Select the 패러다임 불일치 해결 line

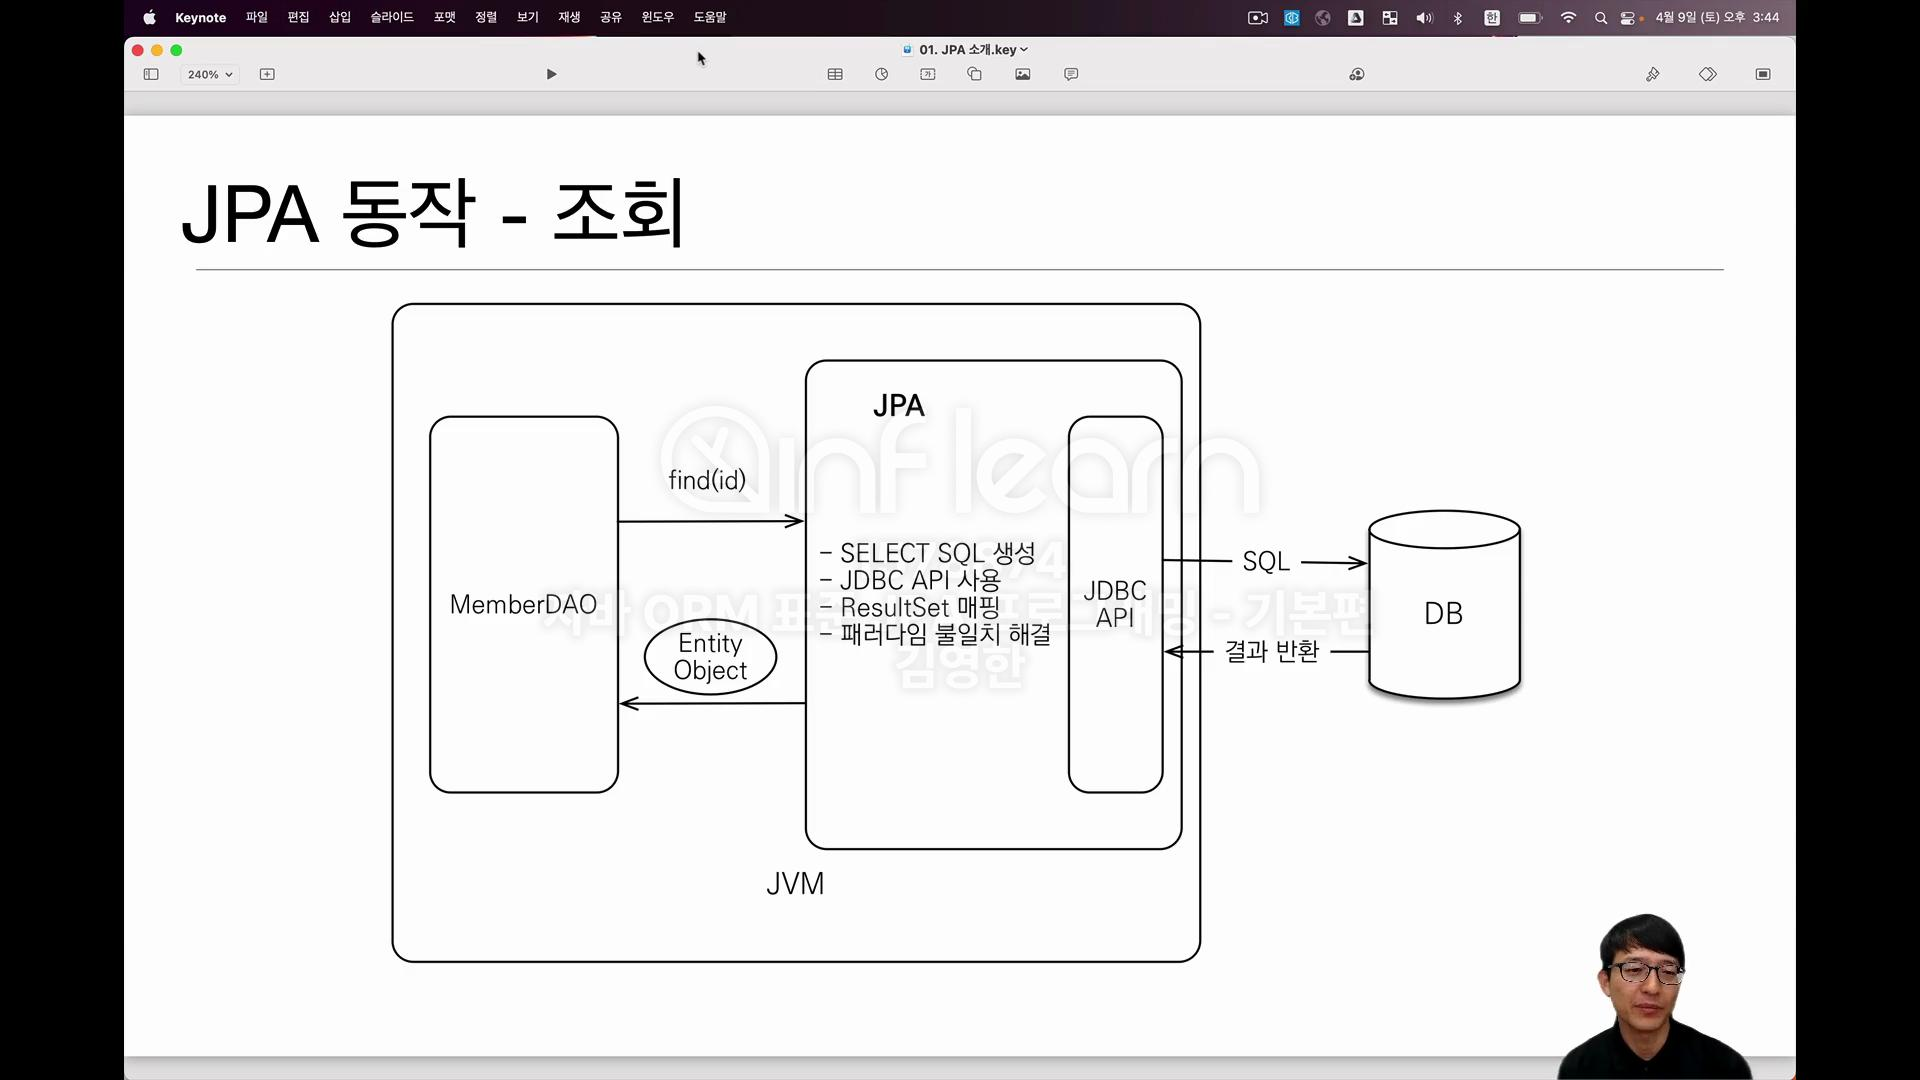(x=935, y=634)
